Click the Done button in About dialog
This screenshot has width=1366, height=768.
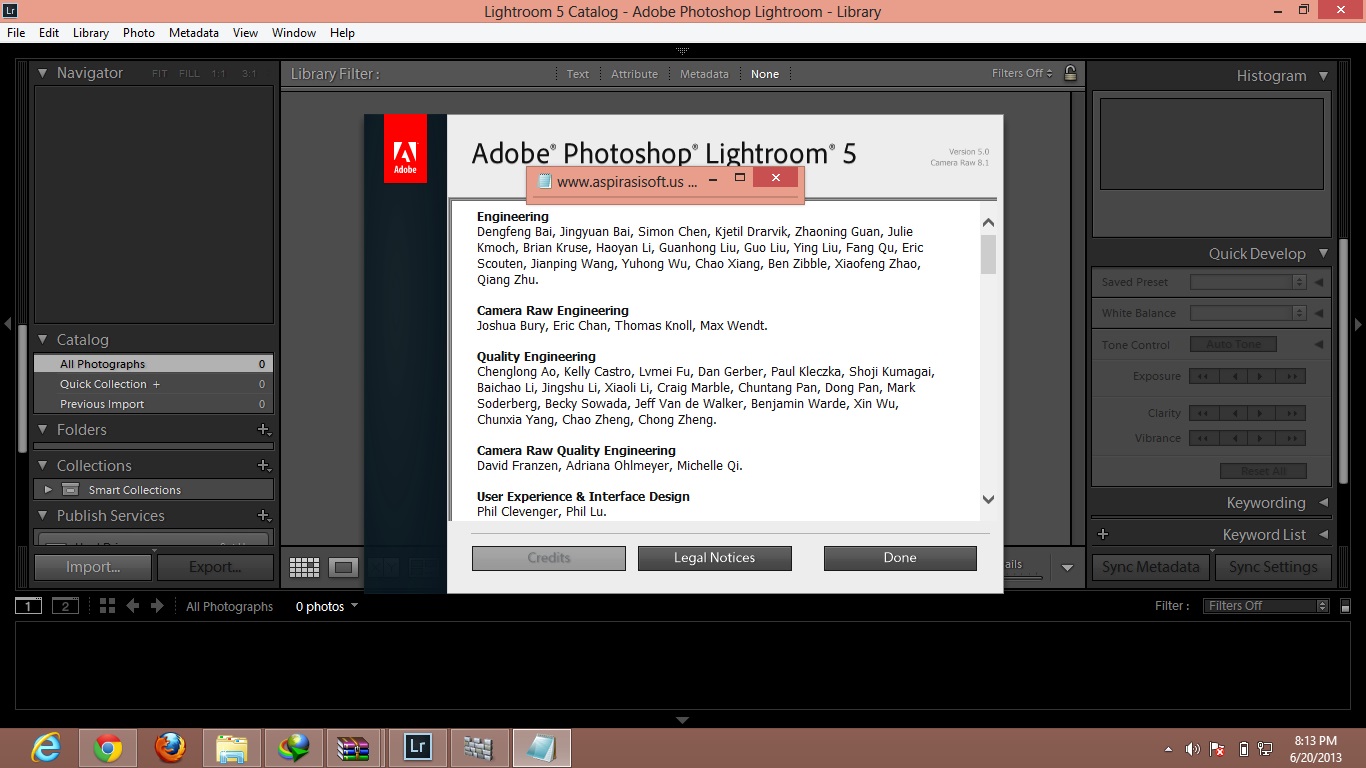(900, 558)
